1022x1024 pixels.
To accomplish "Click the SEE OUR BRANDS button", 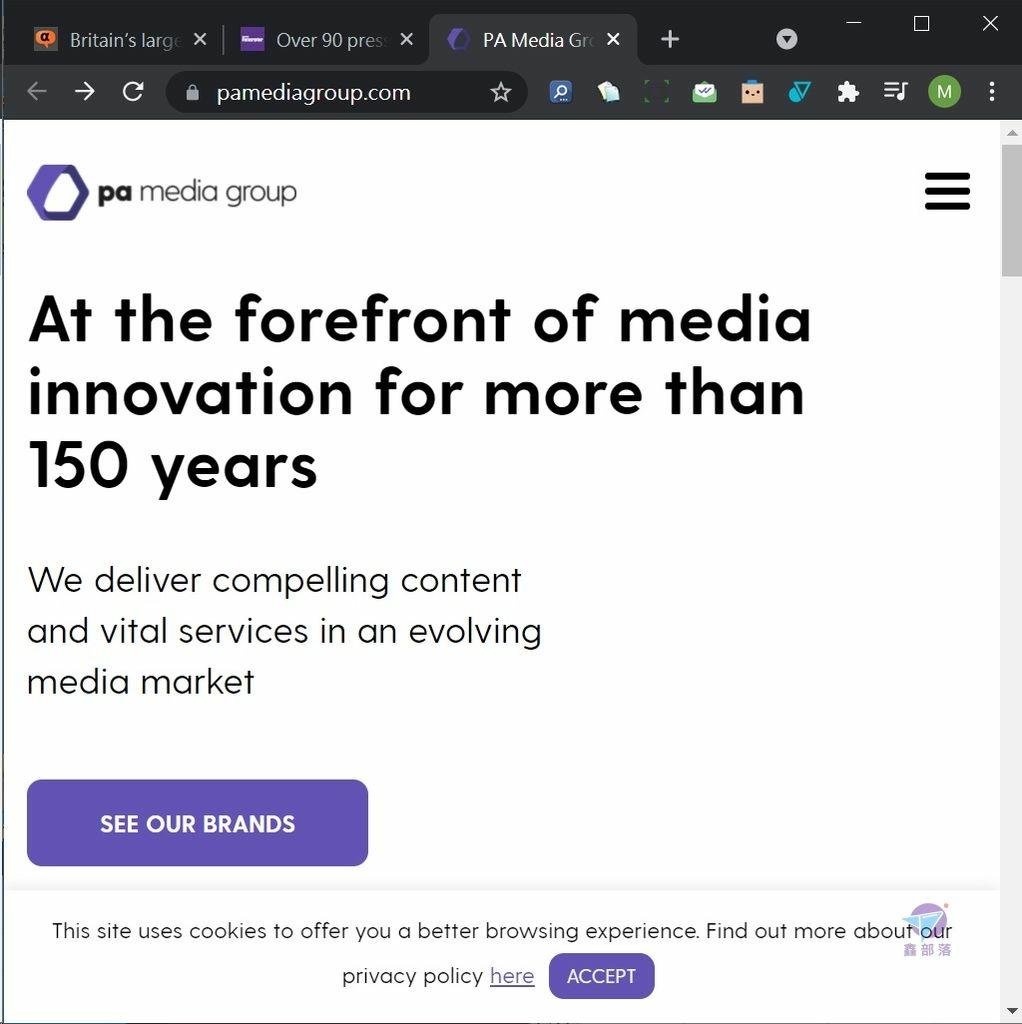I will pyautogui.click(x=197, y=823).
